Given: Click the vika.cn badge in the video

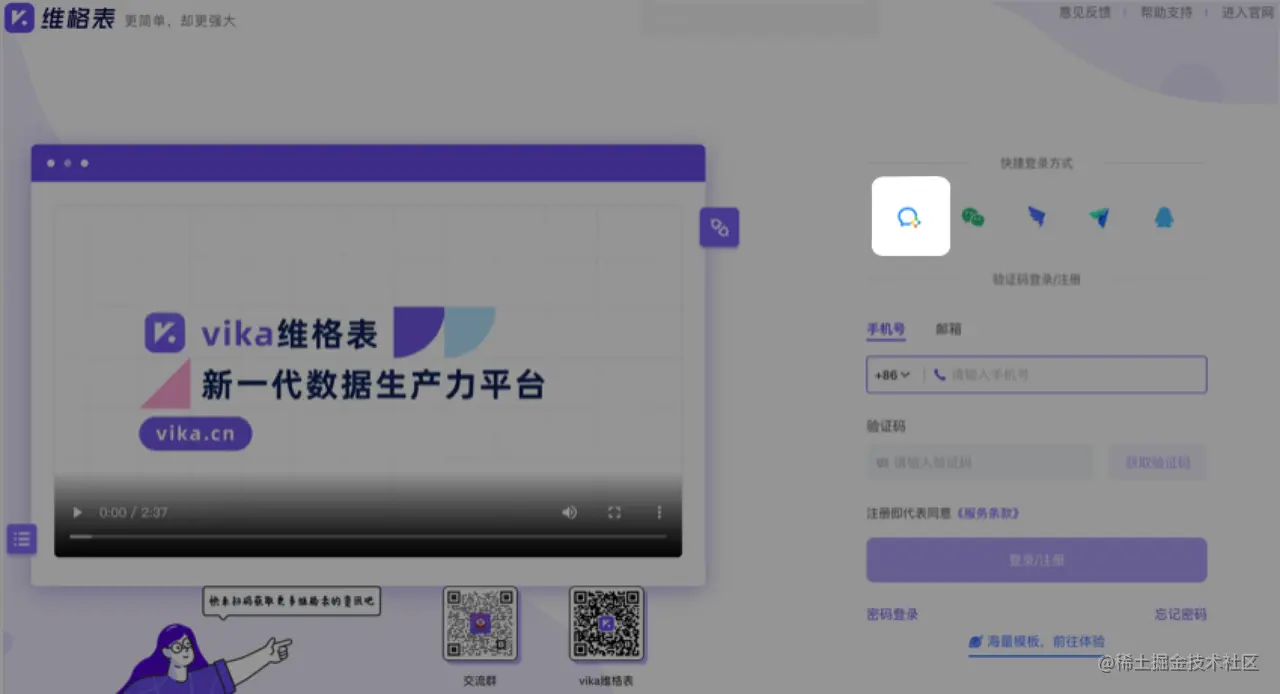Looking at the screenshot, I should [195, 434].
